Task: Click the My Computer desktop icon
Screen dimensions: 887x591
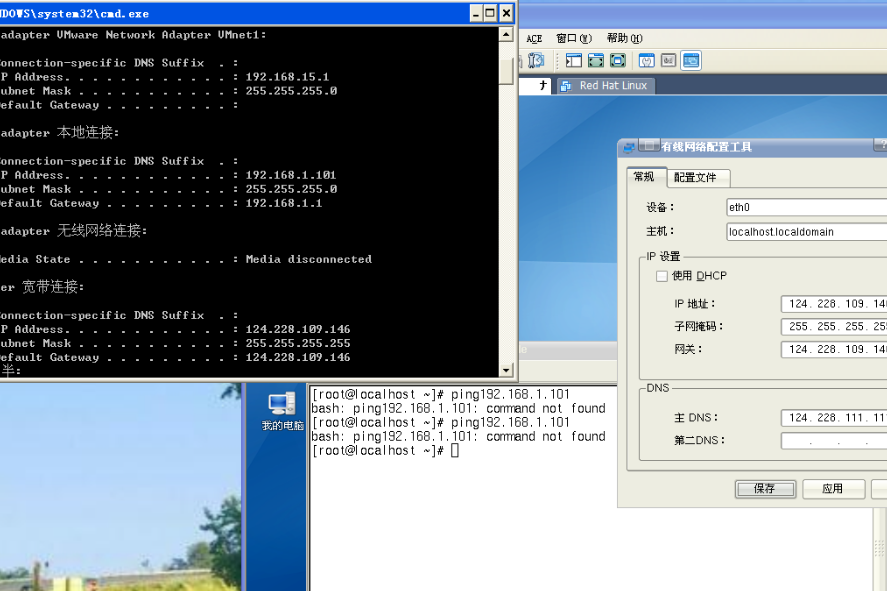Action: coord(282,411)
